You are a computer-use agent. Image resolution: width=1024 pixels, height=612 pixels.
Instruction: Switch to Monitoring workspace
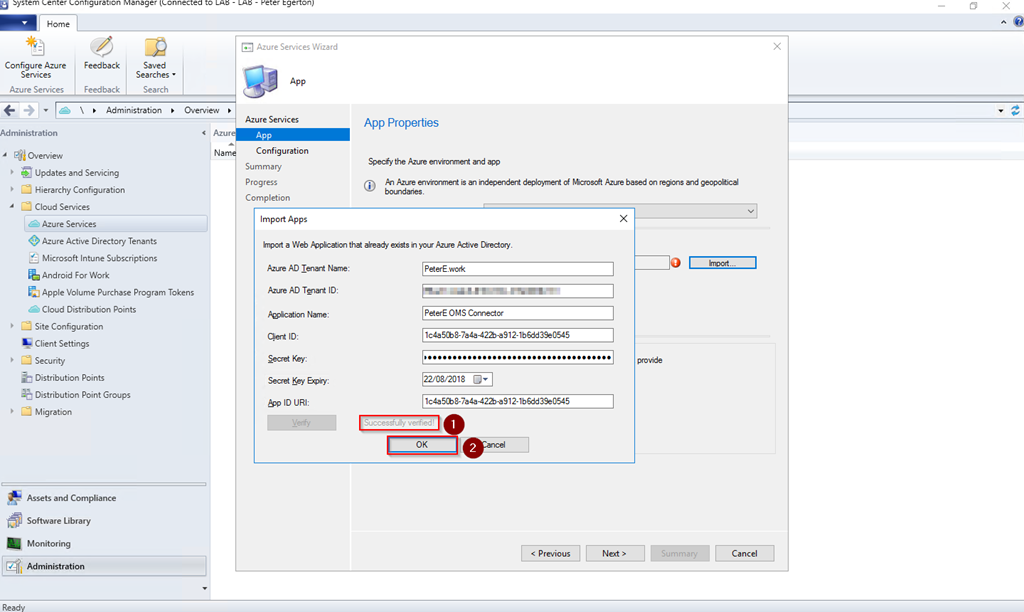tap(48, 543)
